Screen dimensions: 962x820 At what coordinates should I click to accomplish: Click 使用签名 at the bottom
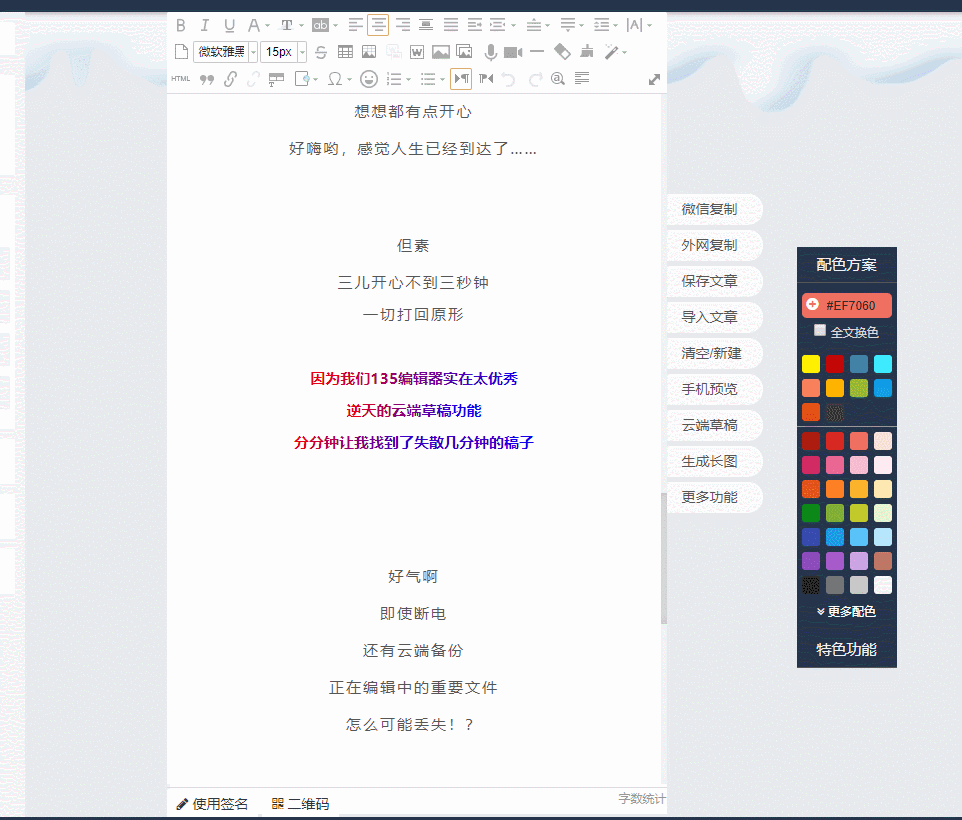pos(212,804)
